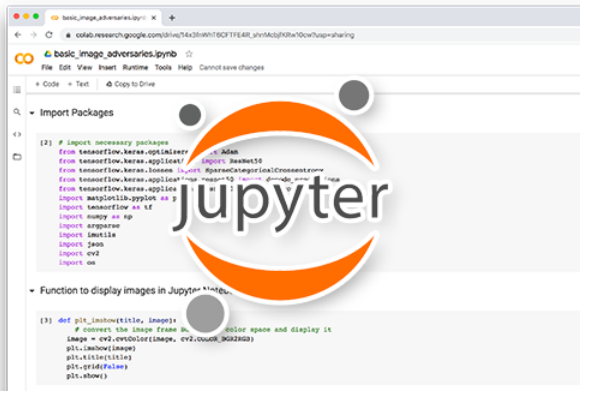Reload the browser page
This screenshot has width=589, height=396.
50,35
